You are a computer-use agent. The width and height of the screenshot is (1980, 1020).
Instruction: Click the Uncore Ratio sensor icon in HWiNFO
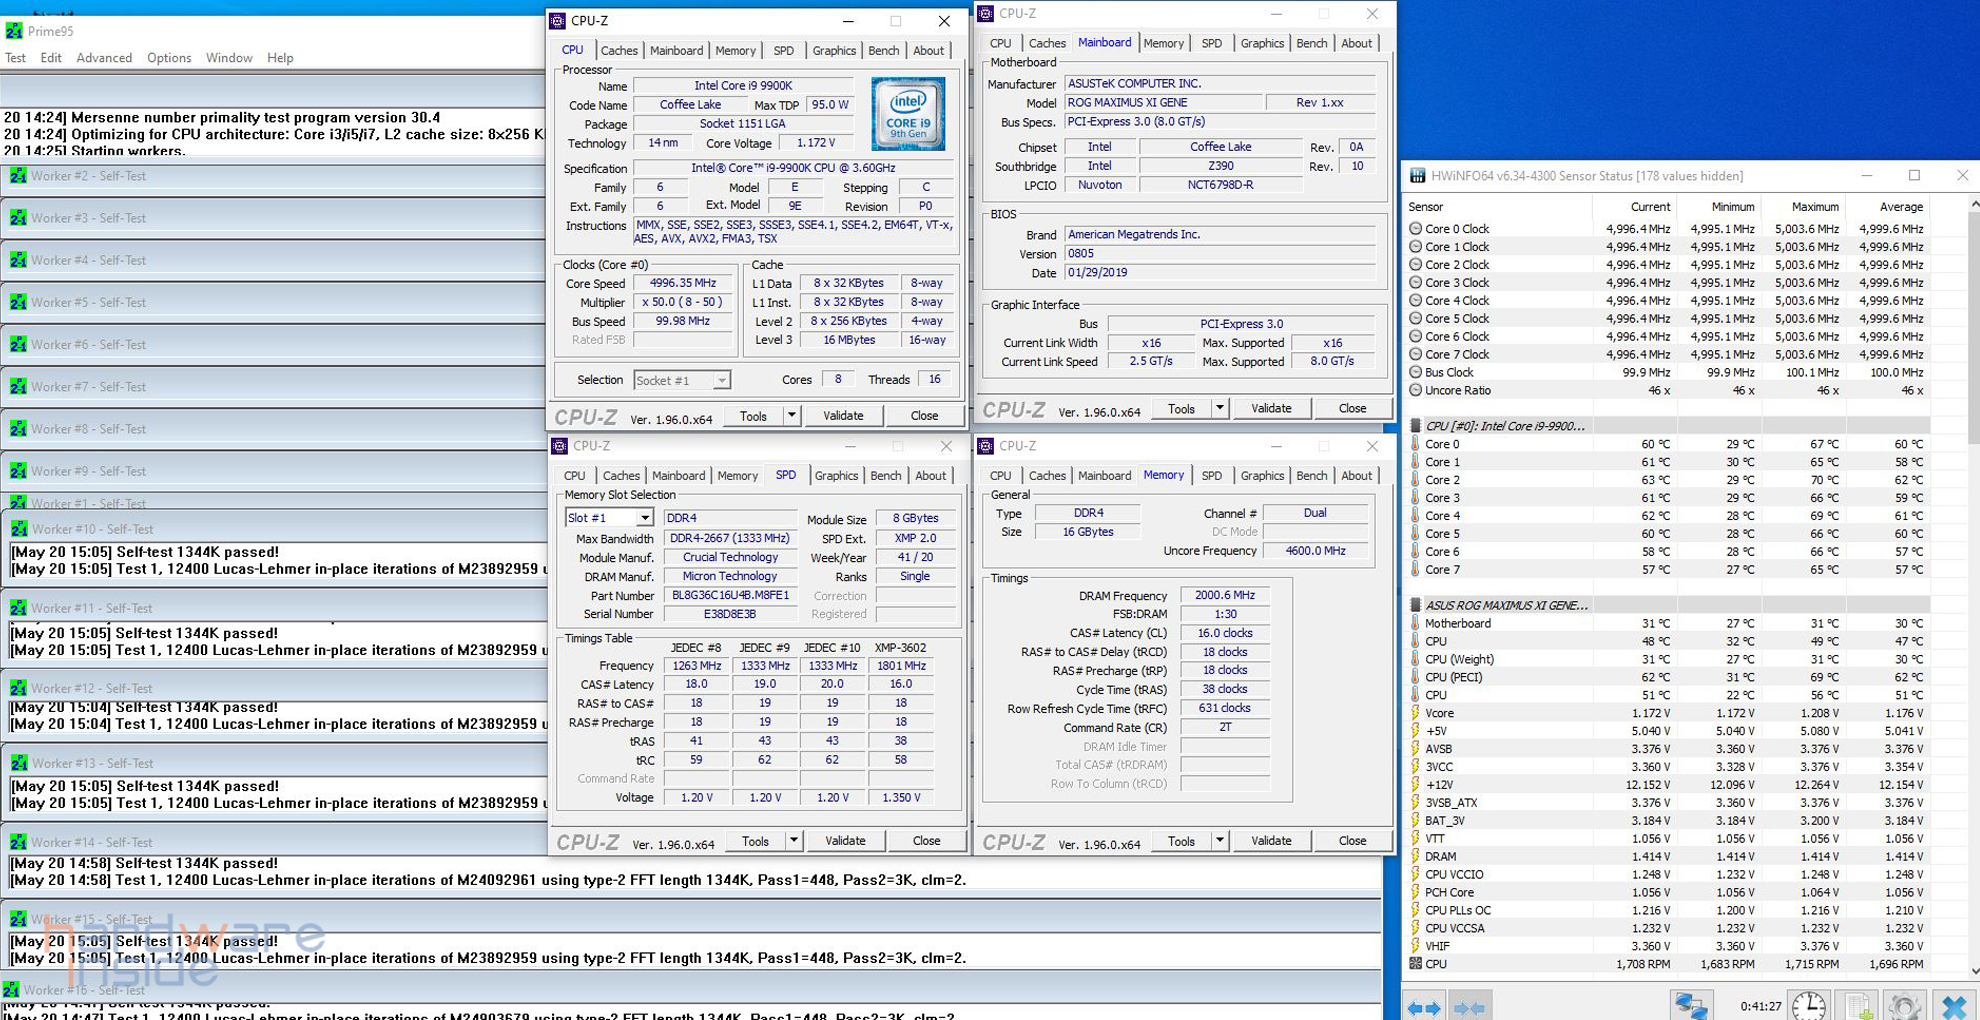point(1415,390)
